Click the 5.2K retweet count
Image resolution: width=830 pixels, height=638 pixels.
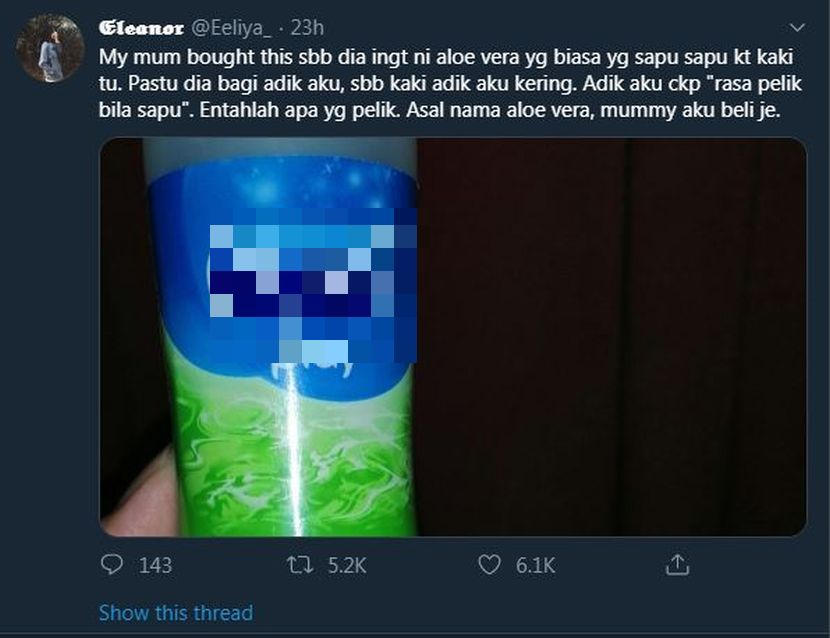347,565
